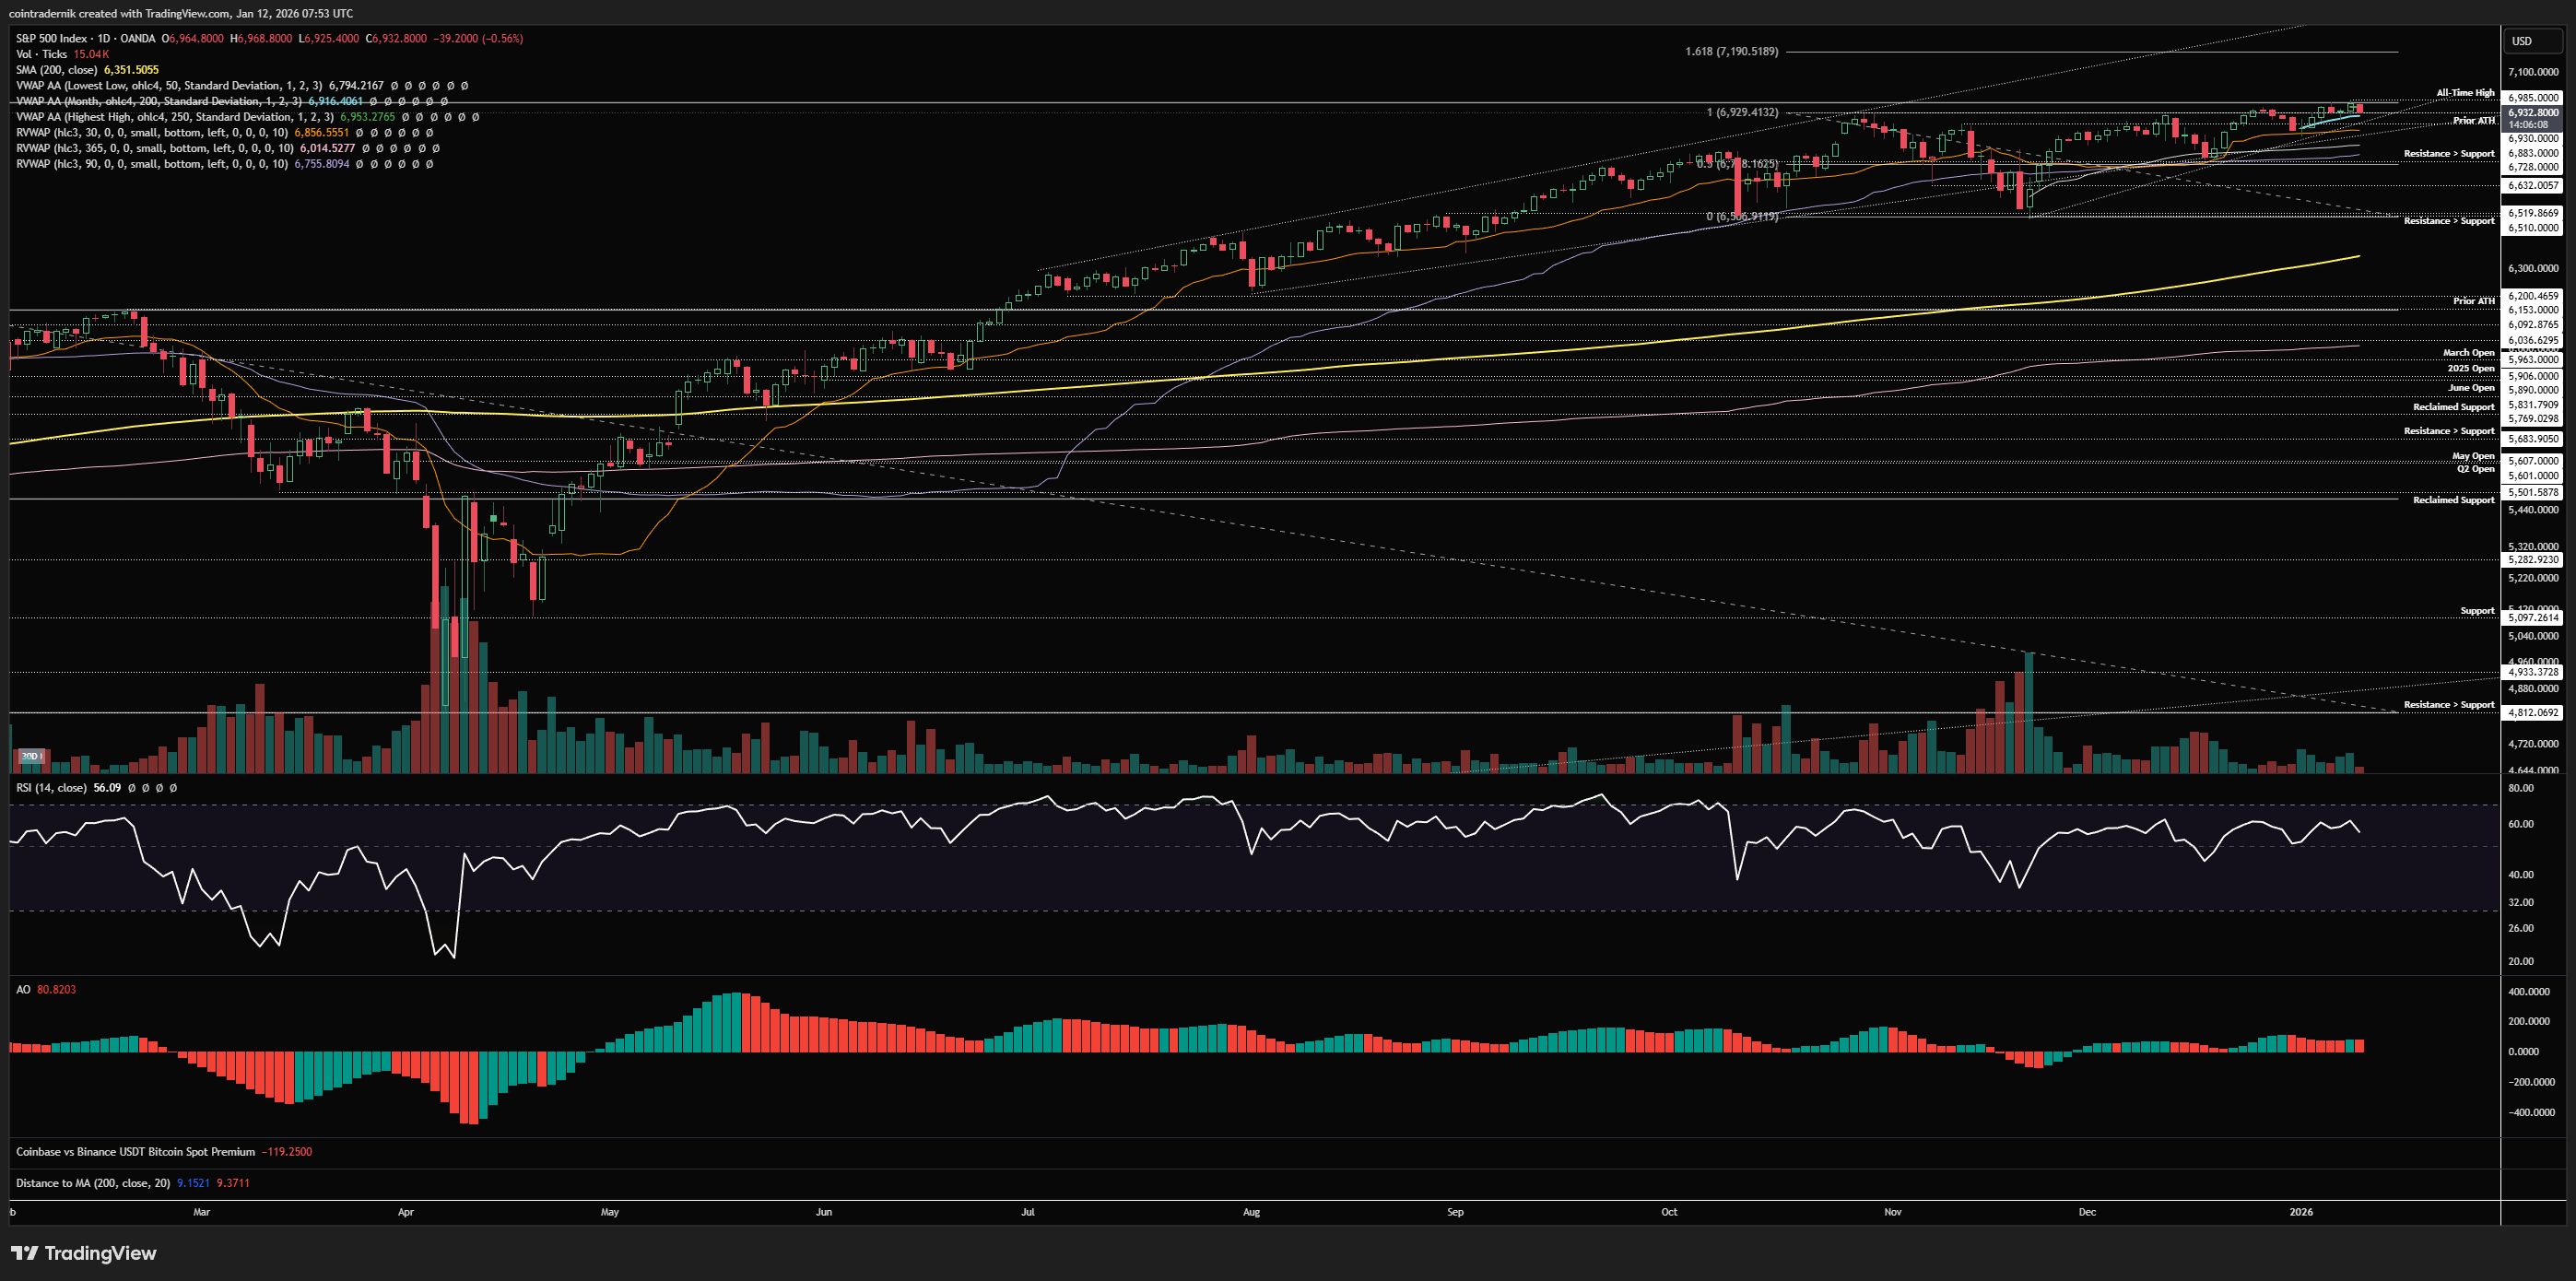Select VWAP AA Highest High indicator legend
The image size is (2576, 1281).
(x=175, y=117)
